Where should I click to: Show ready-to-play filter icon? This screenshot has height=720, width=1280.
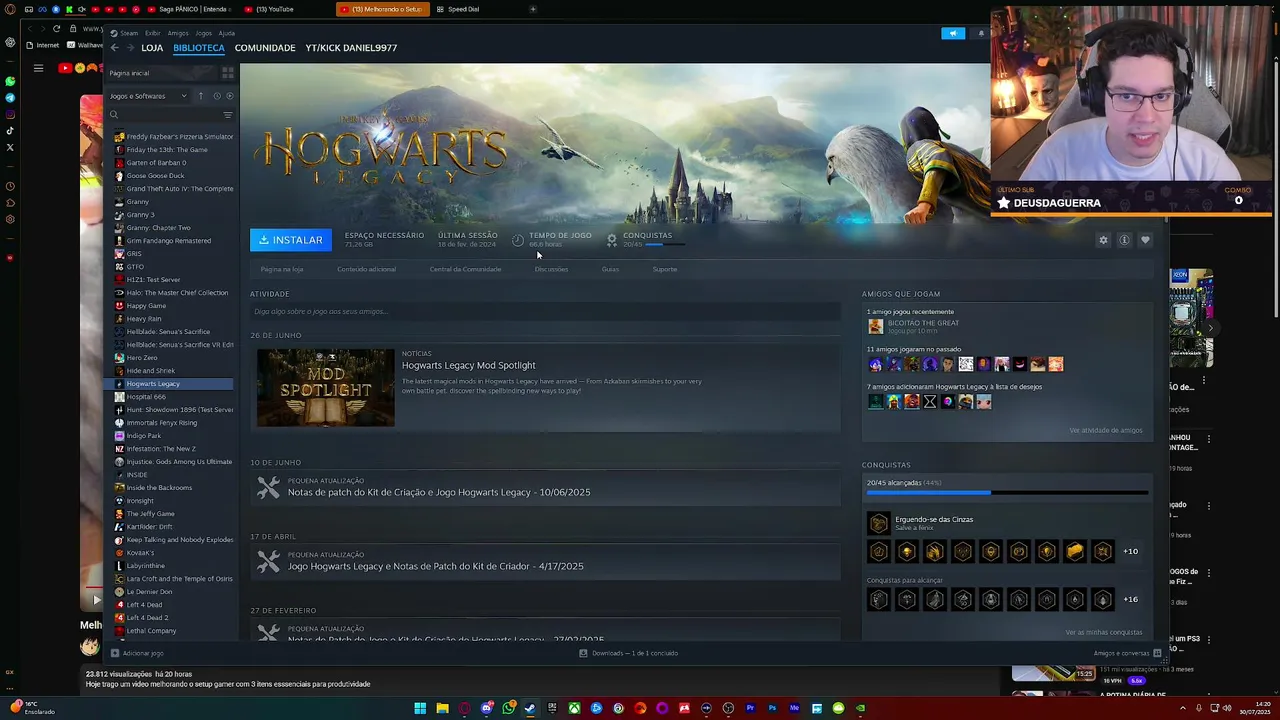(x=230, y=96)
